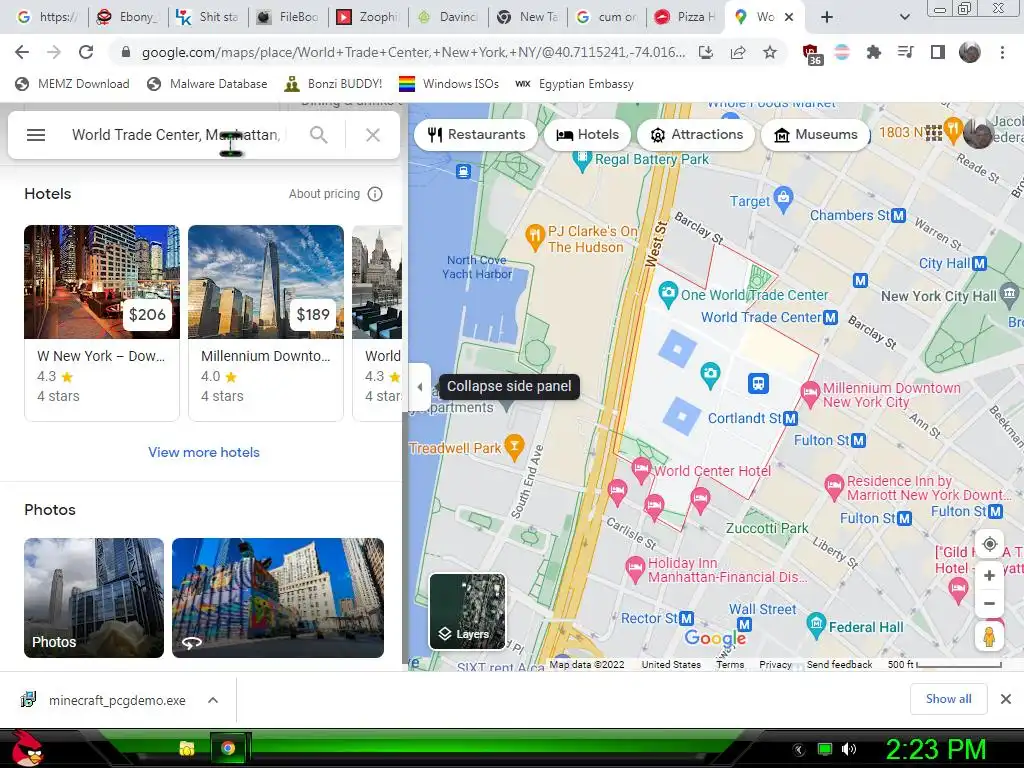Open minecraft_pcgdemo.exe download item
This screenshot has height=768, width=1024.
click(x=104, y=700)
